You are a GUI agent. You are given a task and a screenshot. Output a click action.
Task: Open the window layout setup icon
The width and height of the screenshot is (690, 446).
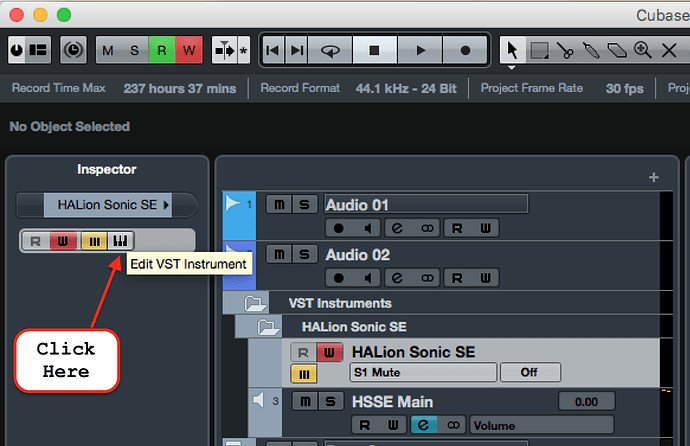click(x=38, y=50)
